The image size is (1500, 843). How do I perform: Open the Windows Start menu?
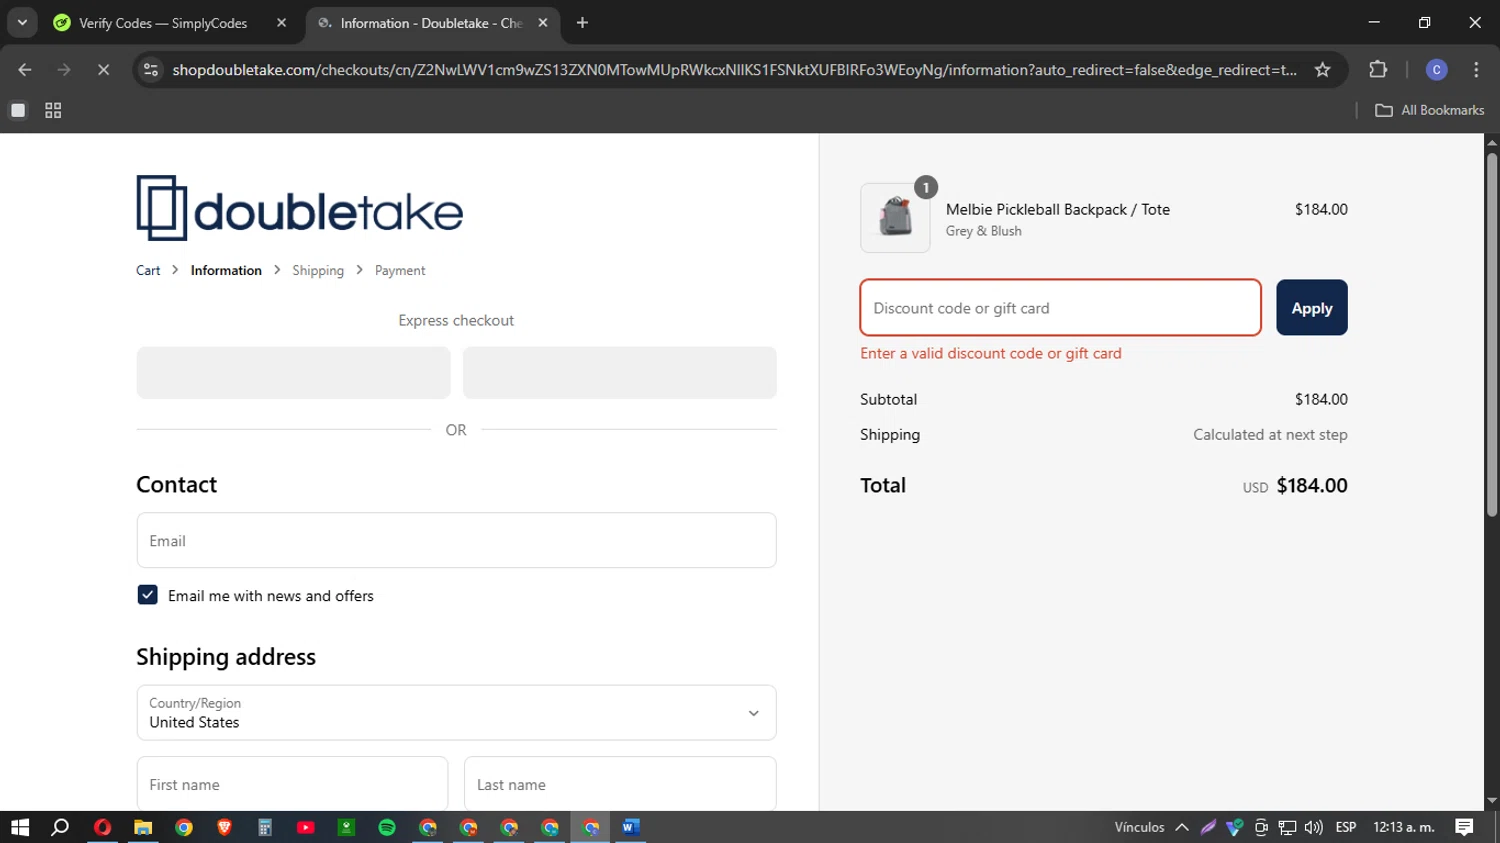(x=20, y=827)
